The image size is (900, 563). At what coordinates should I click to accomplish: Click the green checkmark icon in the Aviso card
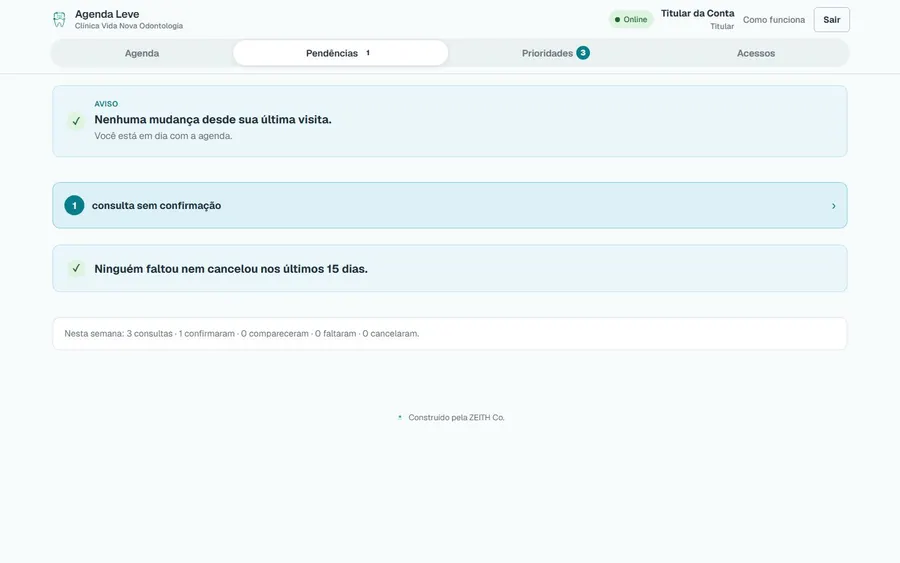[x=76, y=121]
